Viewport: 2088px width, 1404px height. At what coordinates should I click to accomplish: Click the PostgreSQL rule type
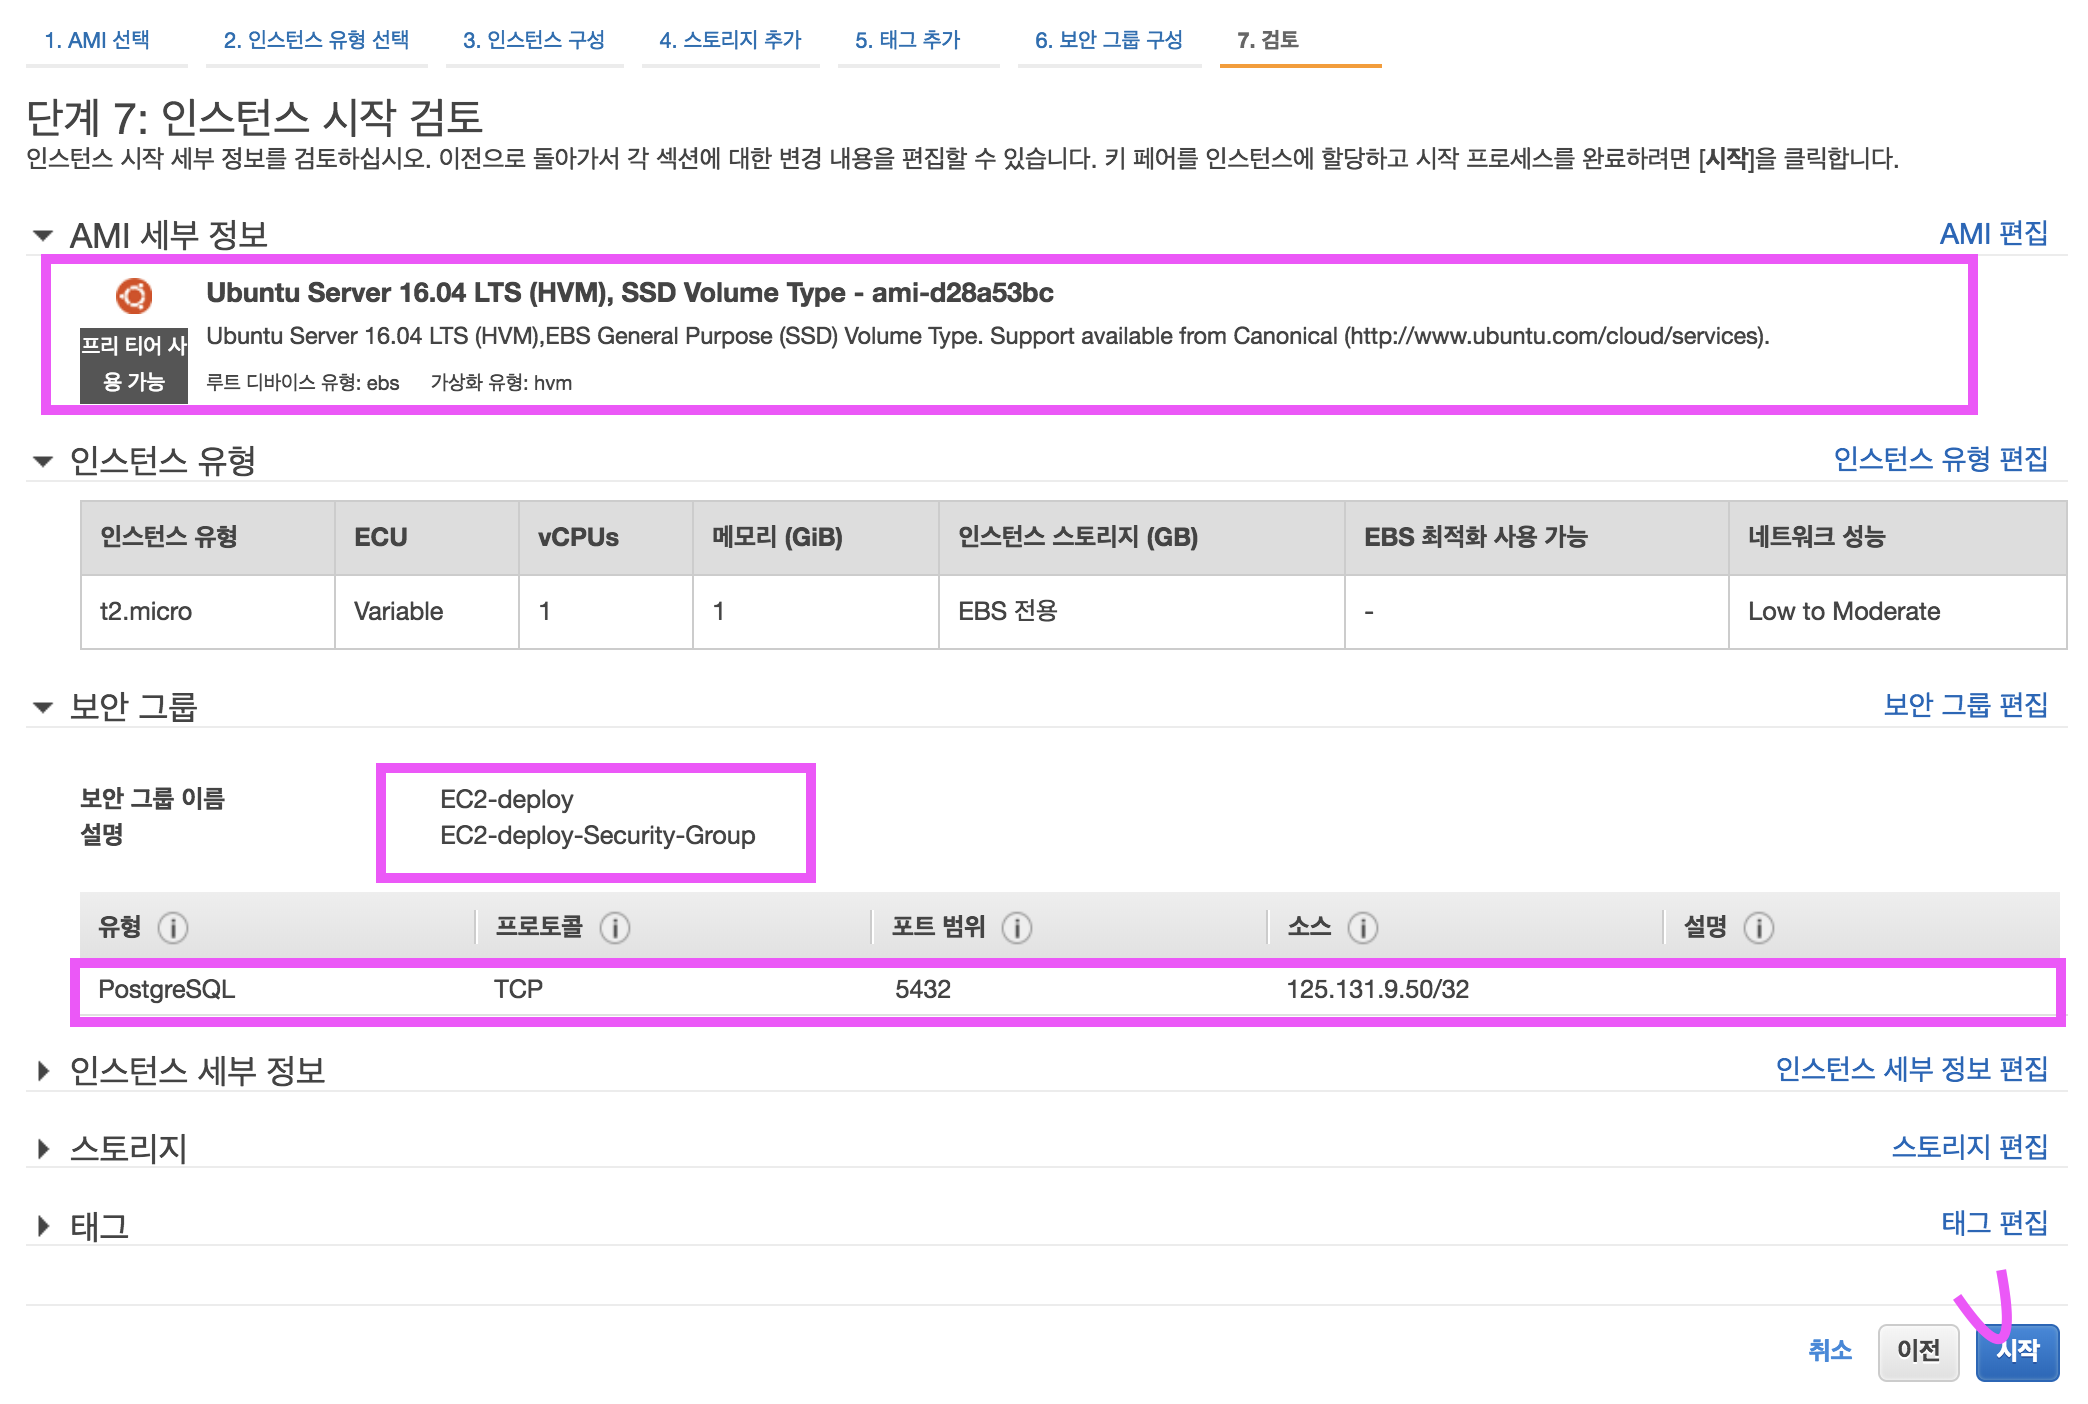[x=166, y=989]
